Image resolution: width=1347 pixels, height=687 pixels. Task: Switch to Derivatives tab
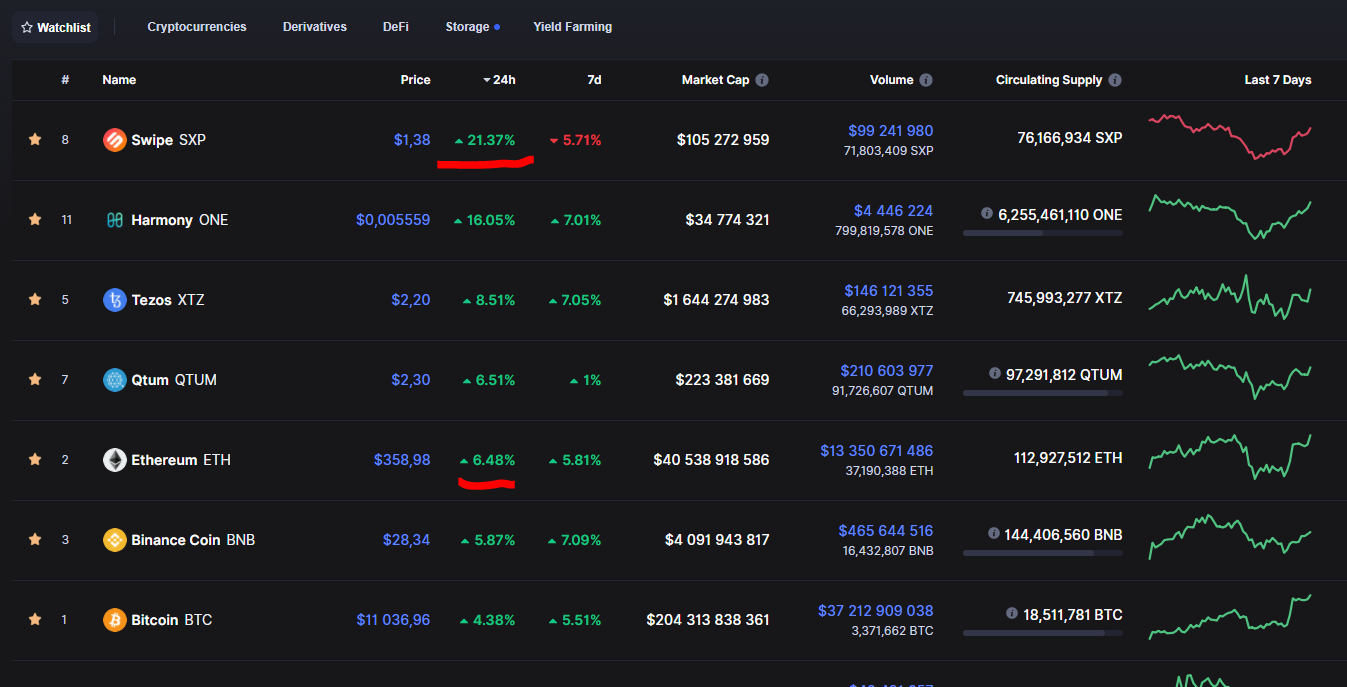tap(315, 27)
